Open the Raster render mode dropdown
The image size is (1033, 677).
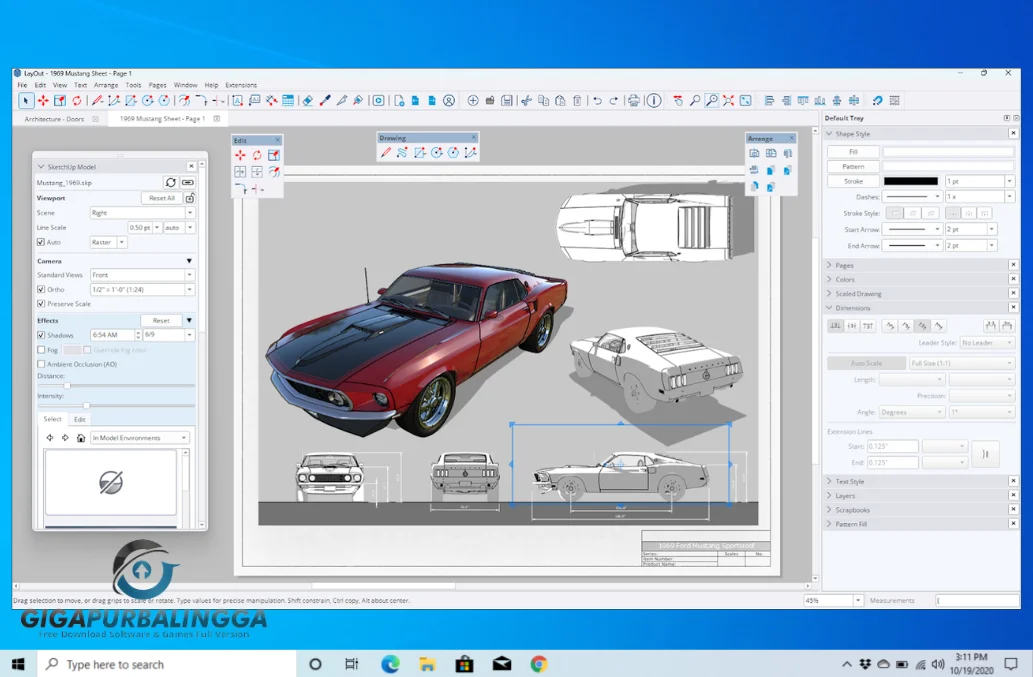(x=107, y=242)
